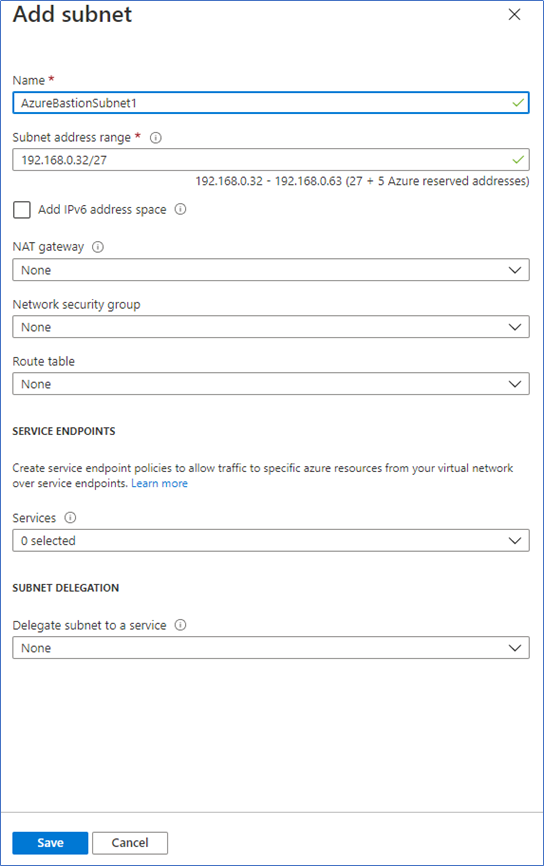
Task: Expand the Network security group dropdown
Action: click(271, 327)
